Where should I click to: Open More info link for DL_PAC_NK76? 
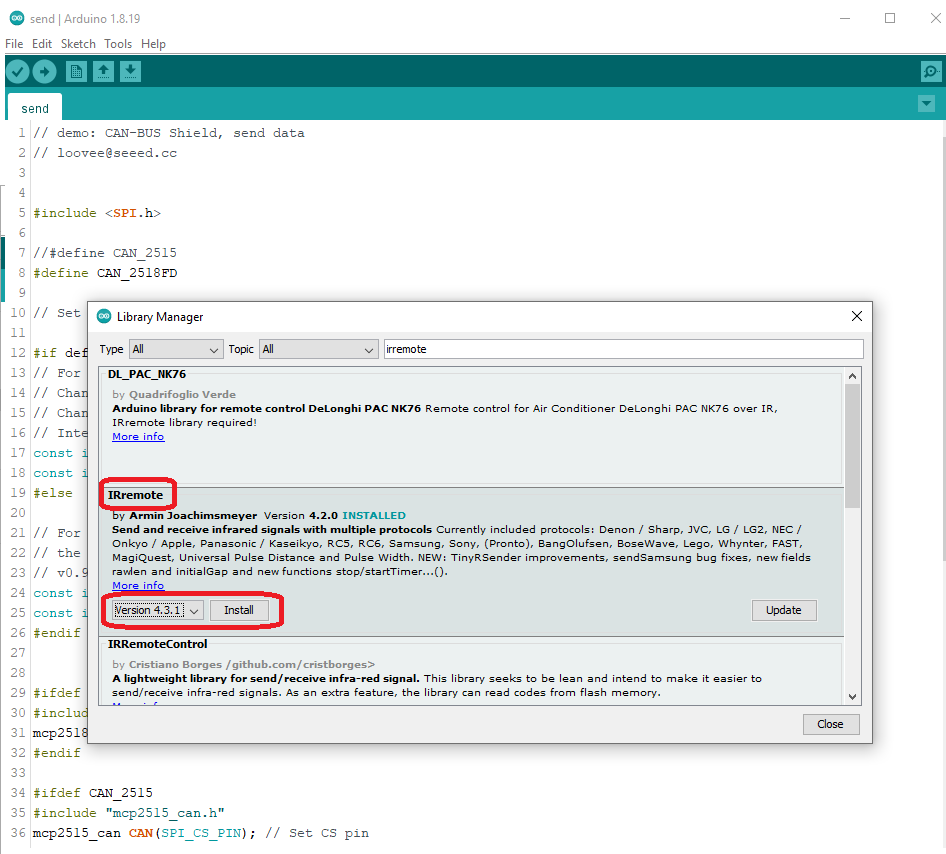click(138, 437)
